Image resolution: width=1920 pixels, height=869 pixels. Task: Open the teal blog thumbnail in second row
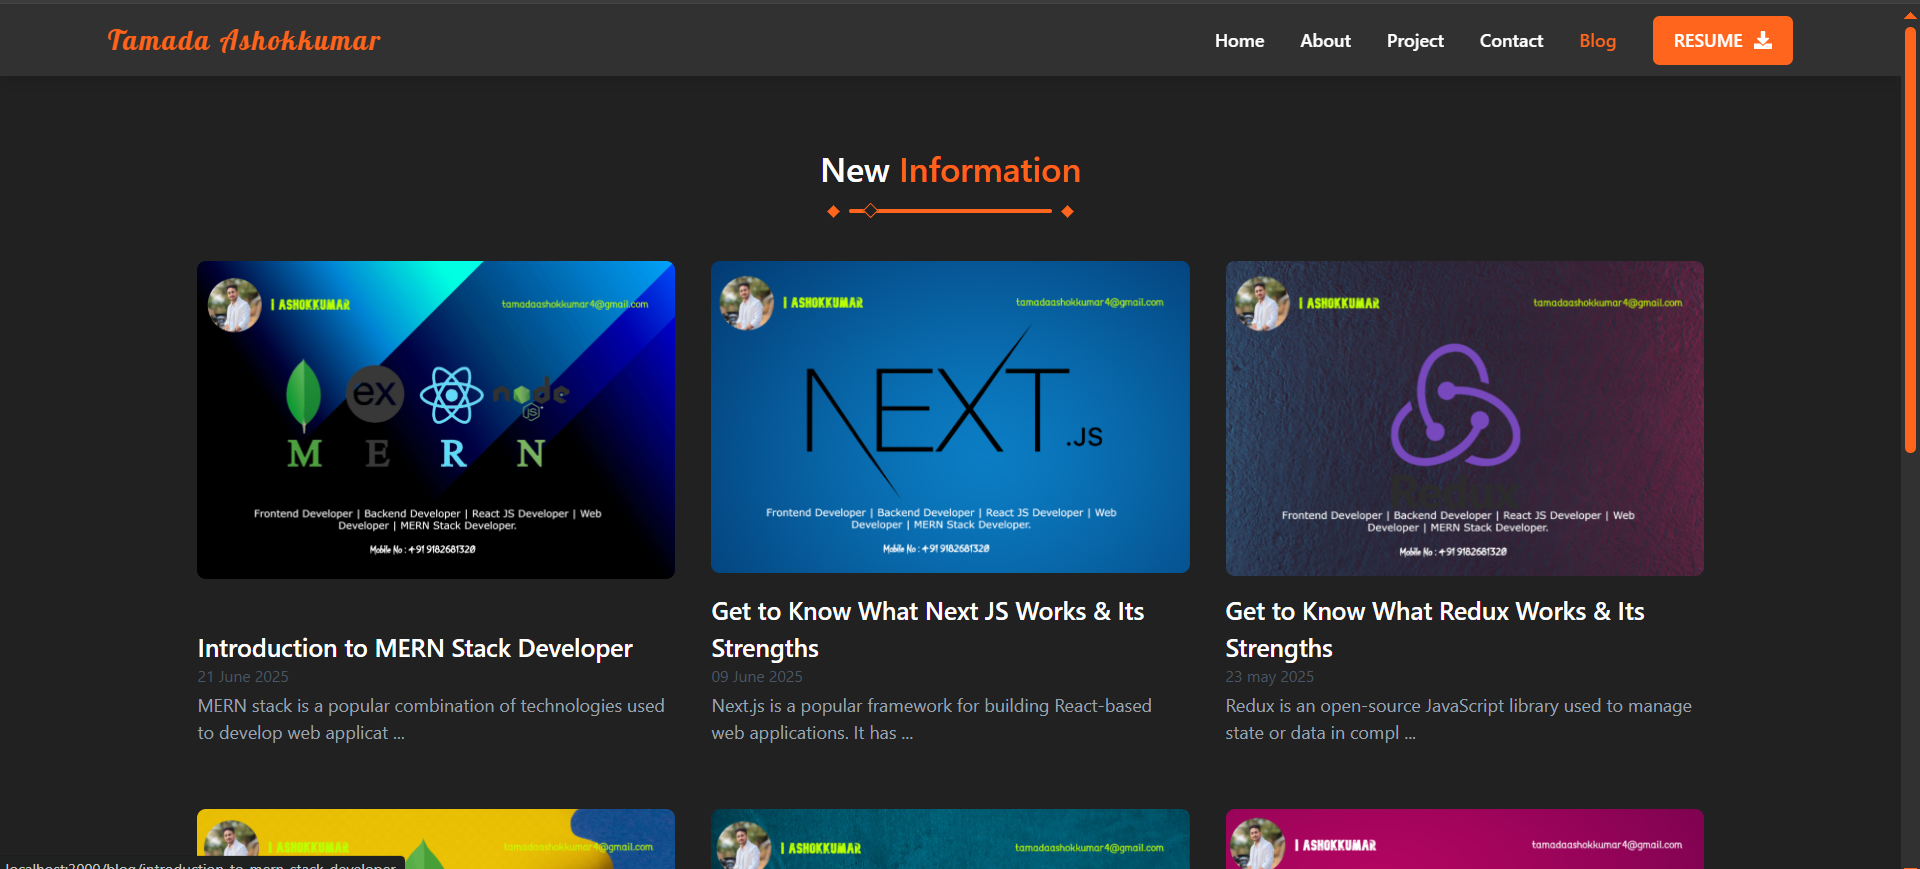pyautogui.click(x=950, y=838)
